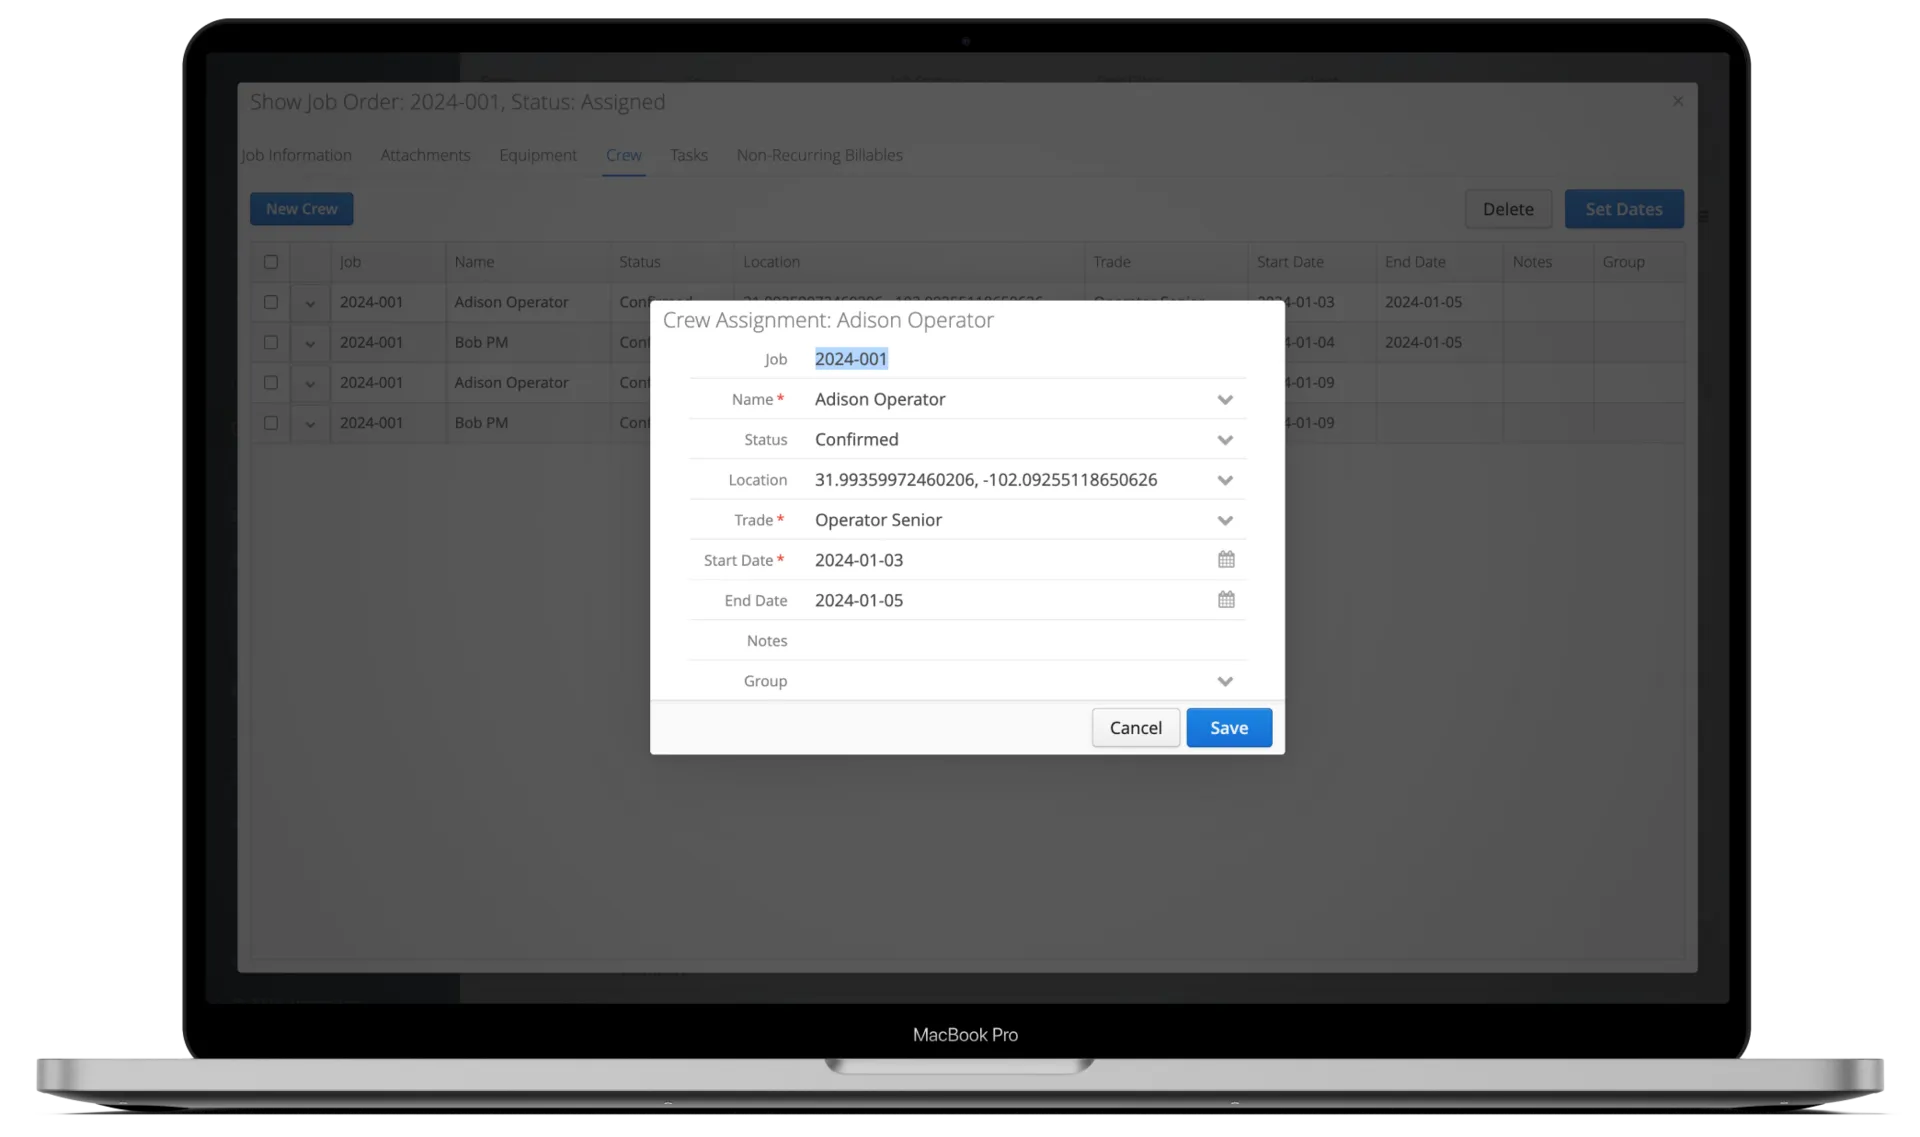Tick the select-all checkbox in the header
The height and width of the screenshot is (1137, 1920).
click(271, 262)
